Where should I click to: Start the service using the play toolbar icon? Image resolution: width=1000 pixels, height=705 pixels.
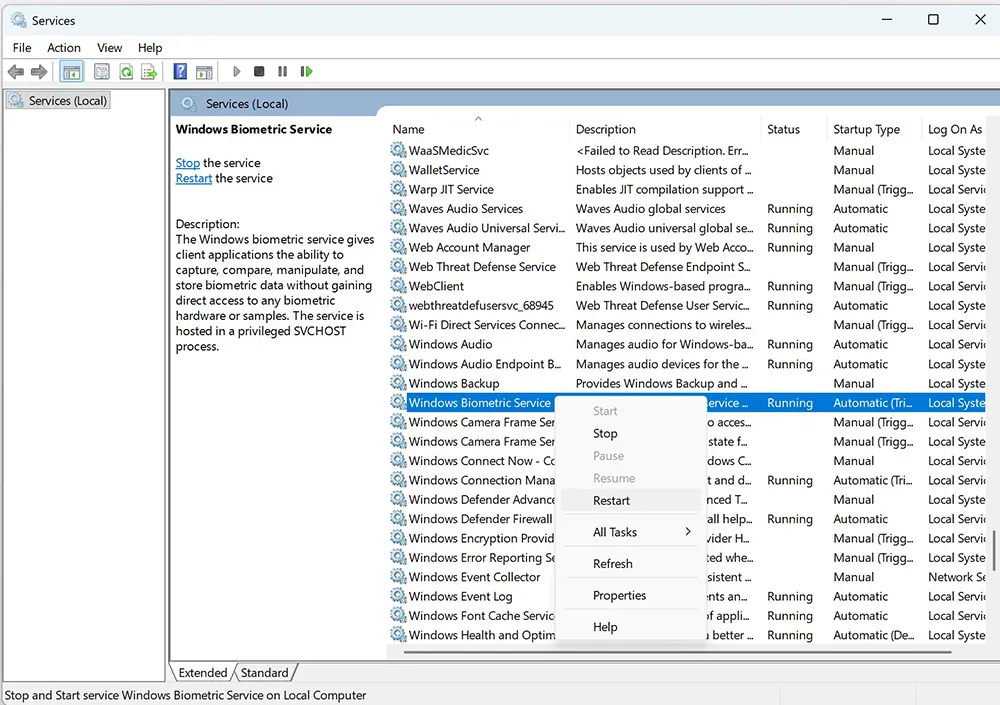pyautogui.click(x=236, y=71)
